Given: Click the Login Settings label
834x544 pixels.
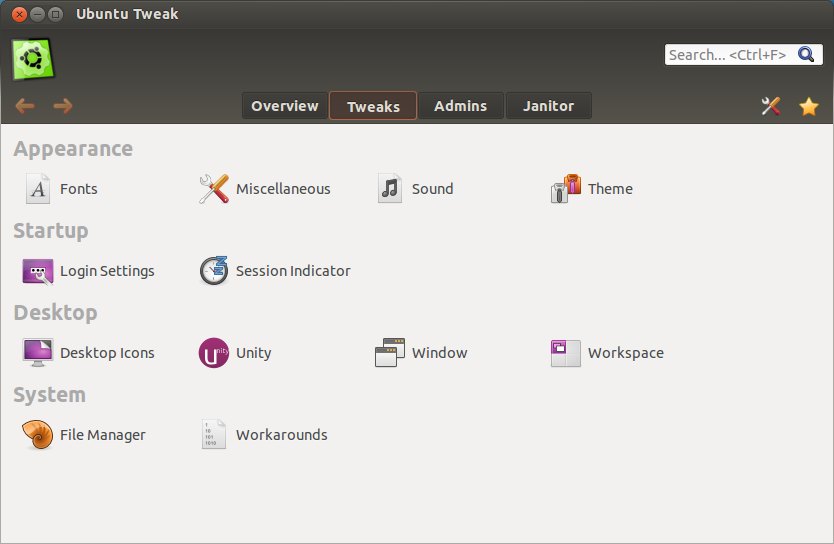Looking at the screenshot, I should pyautogui.click(x=107, y=271).
